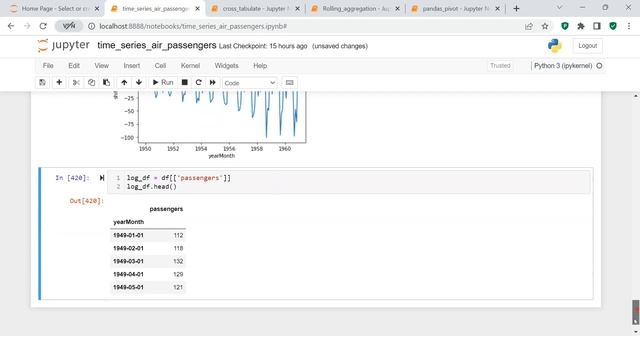Click the Jupyter logo
Screen dimensions: 640x360
coord(63,45)
